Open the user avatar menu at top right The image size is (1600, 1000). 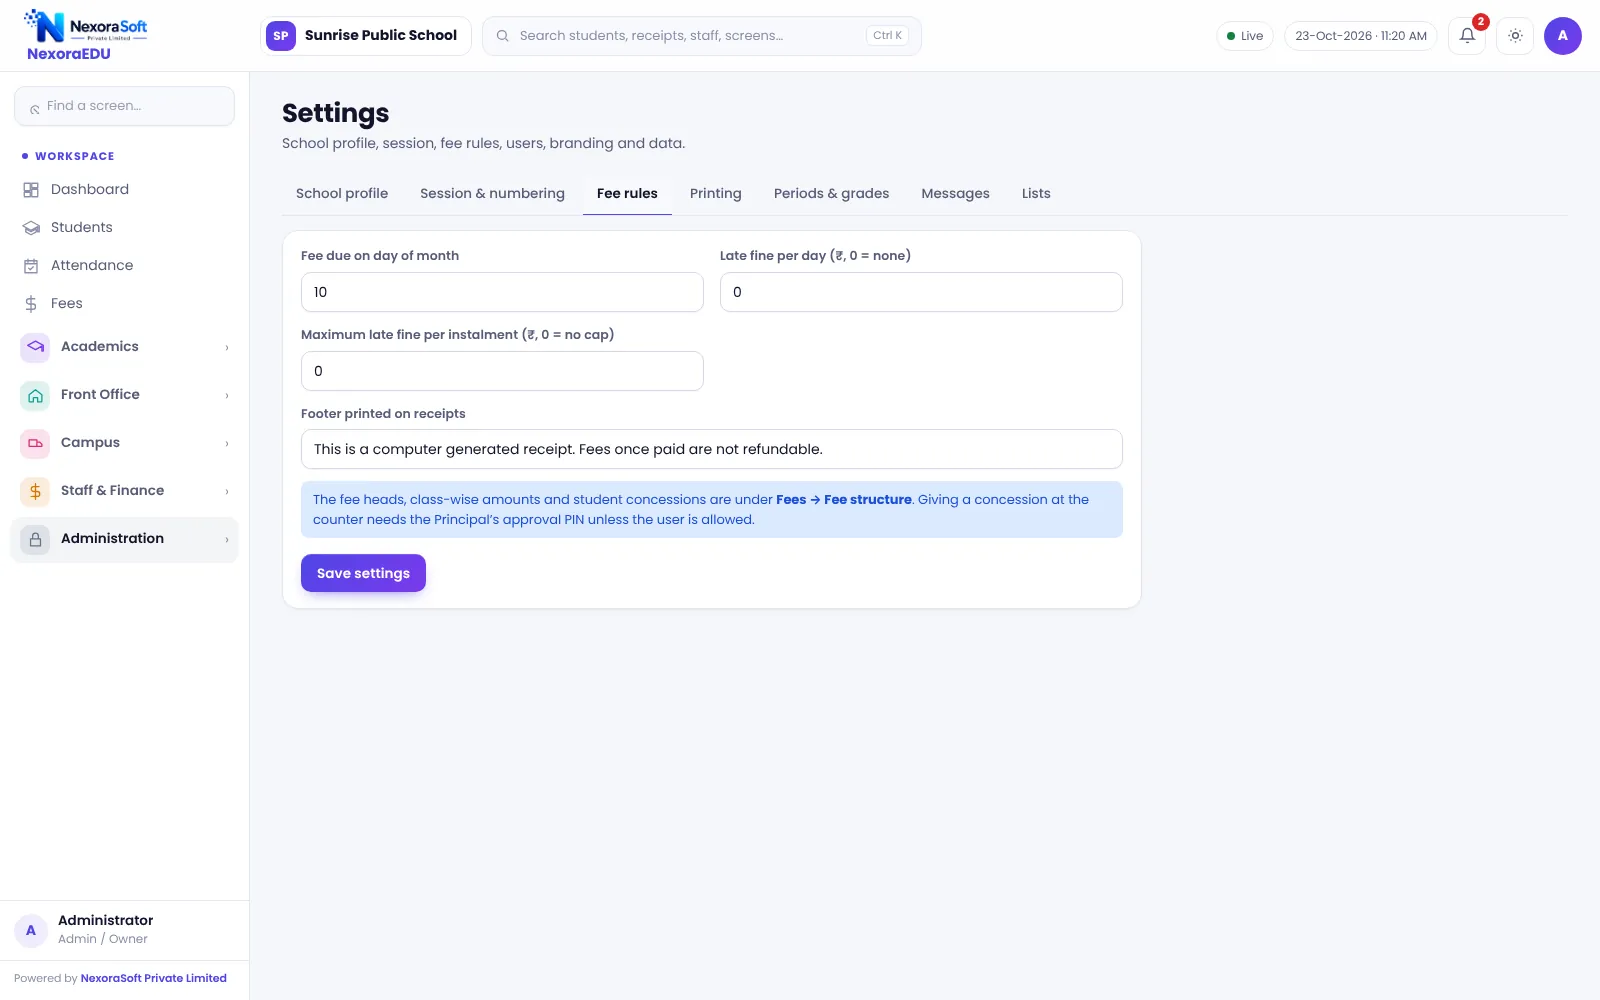pyautogui.click(x=1562, y=36)
